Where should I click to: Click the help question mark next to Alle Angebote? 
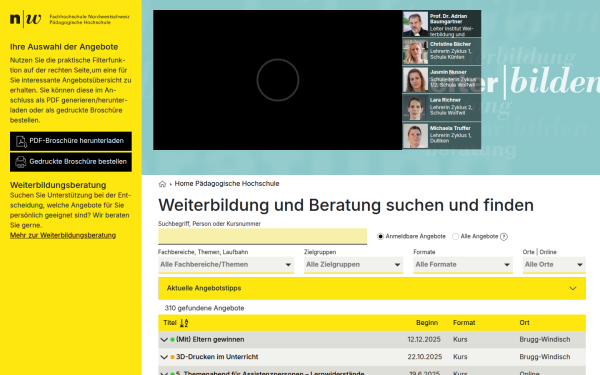504,237
